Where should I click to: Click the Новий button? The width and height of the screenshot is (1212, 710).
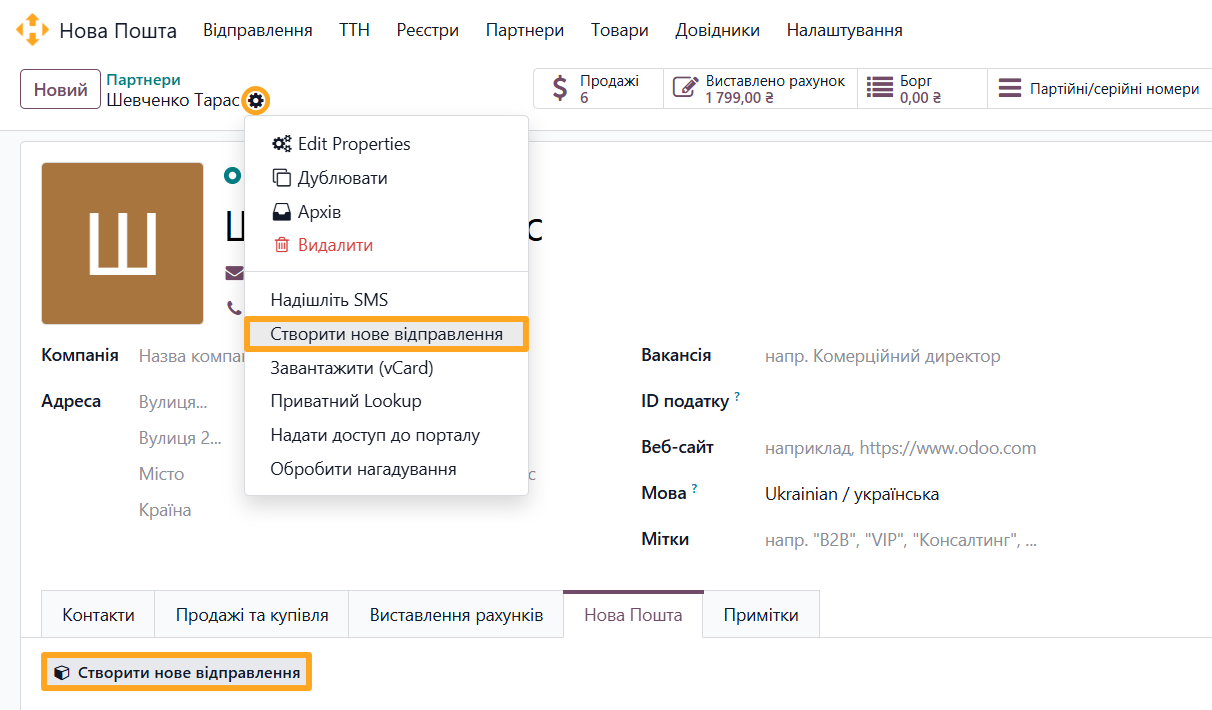pos(61,89)
